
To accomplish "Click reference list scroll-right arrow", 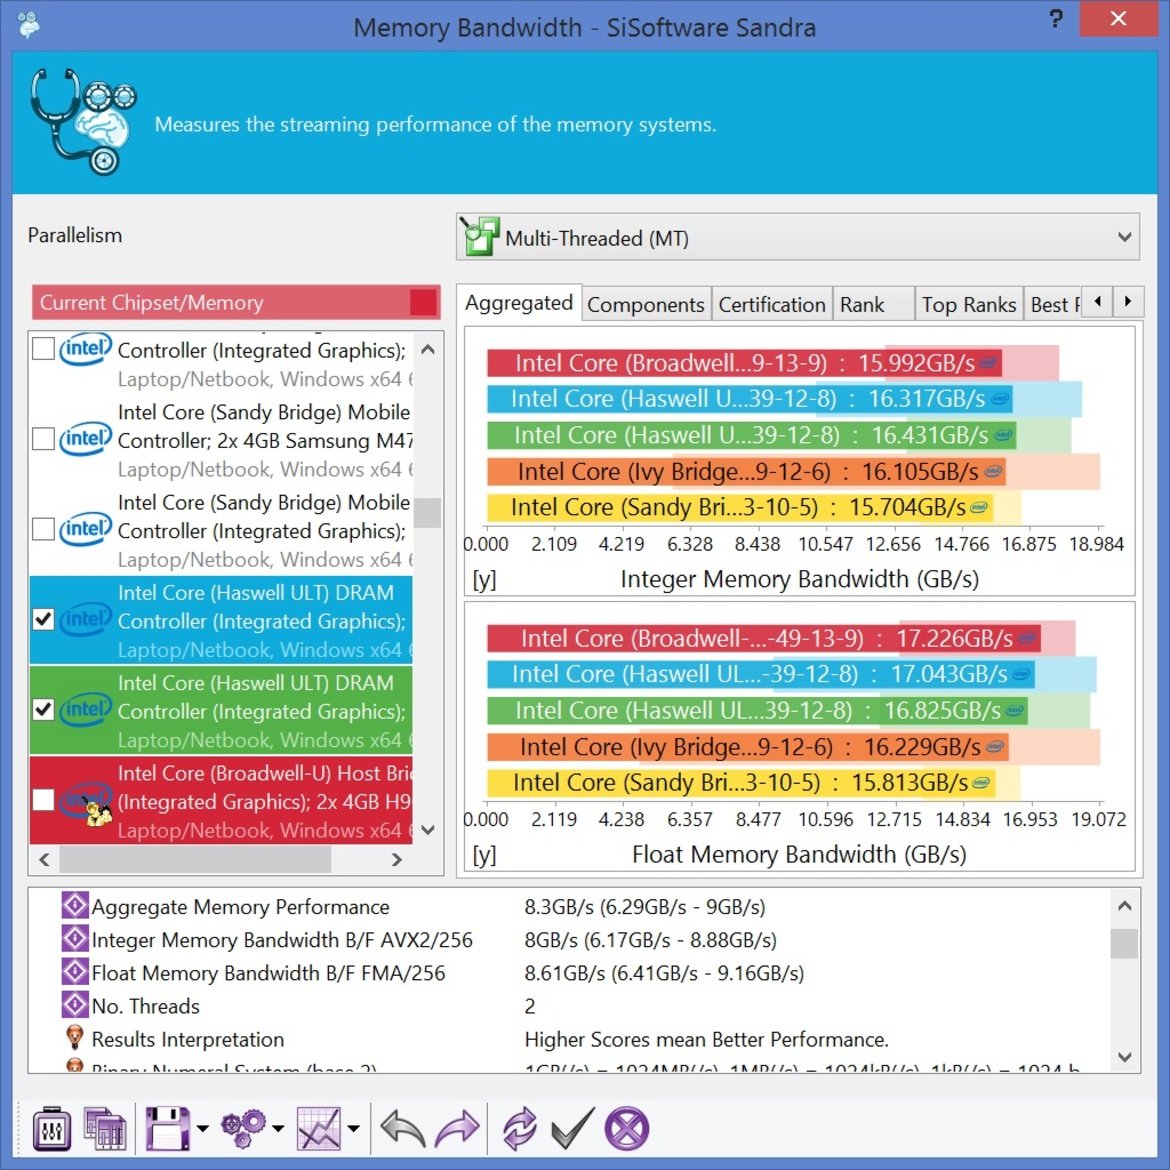I will point(396,860).
